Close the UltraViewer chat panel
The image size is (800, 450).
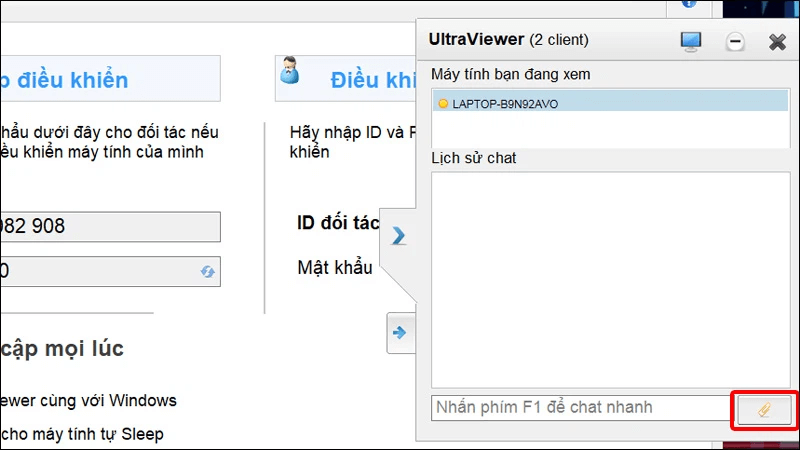777,42
